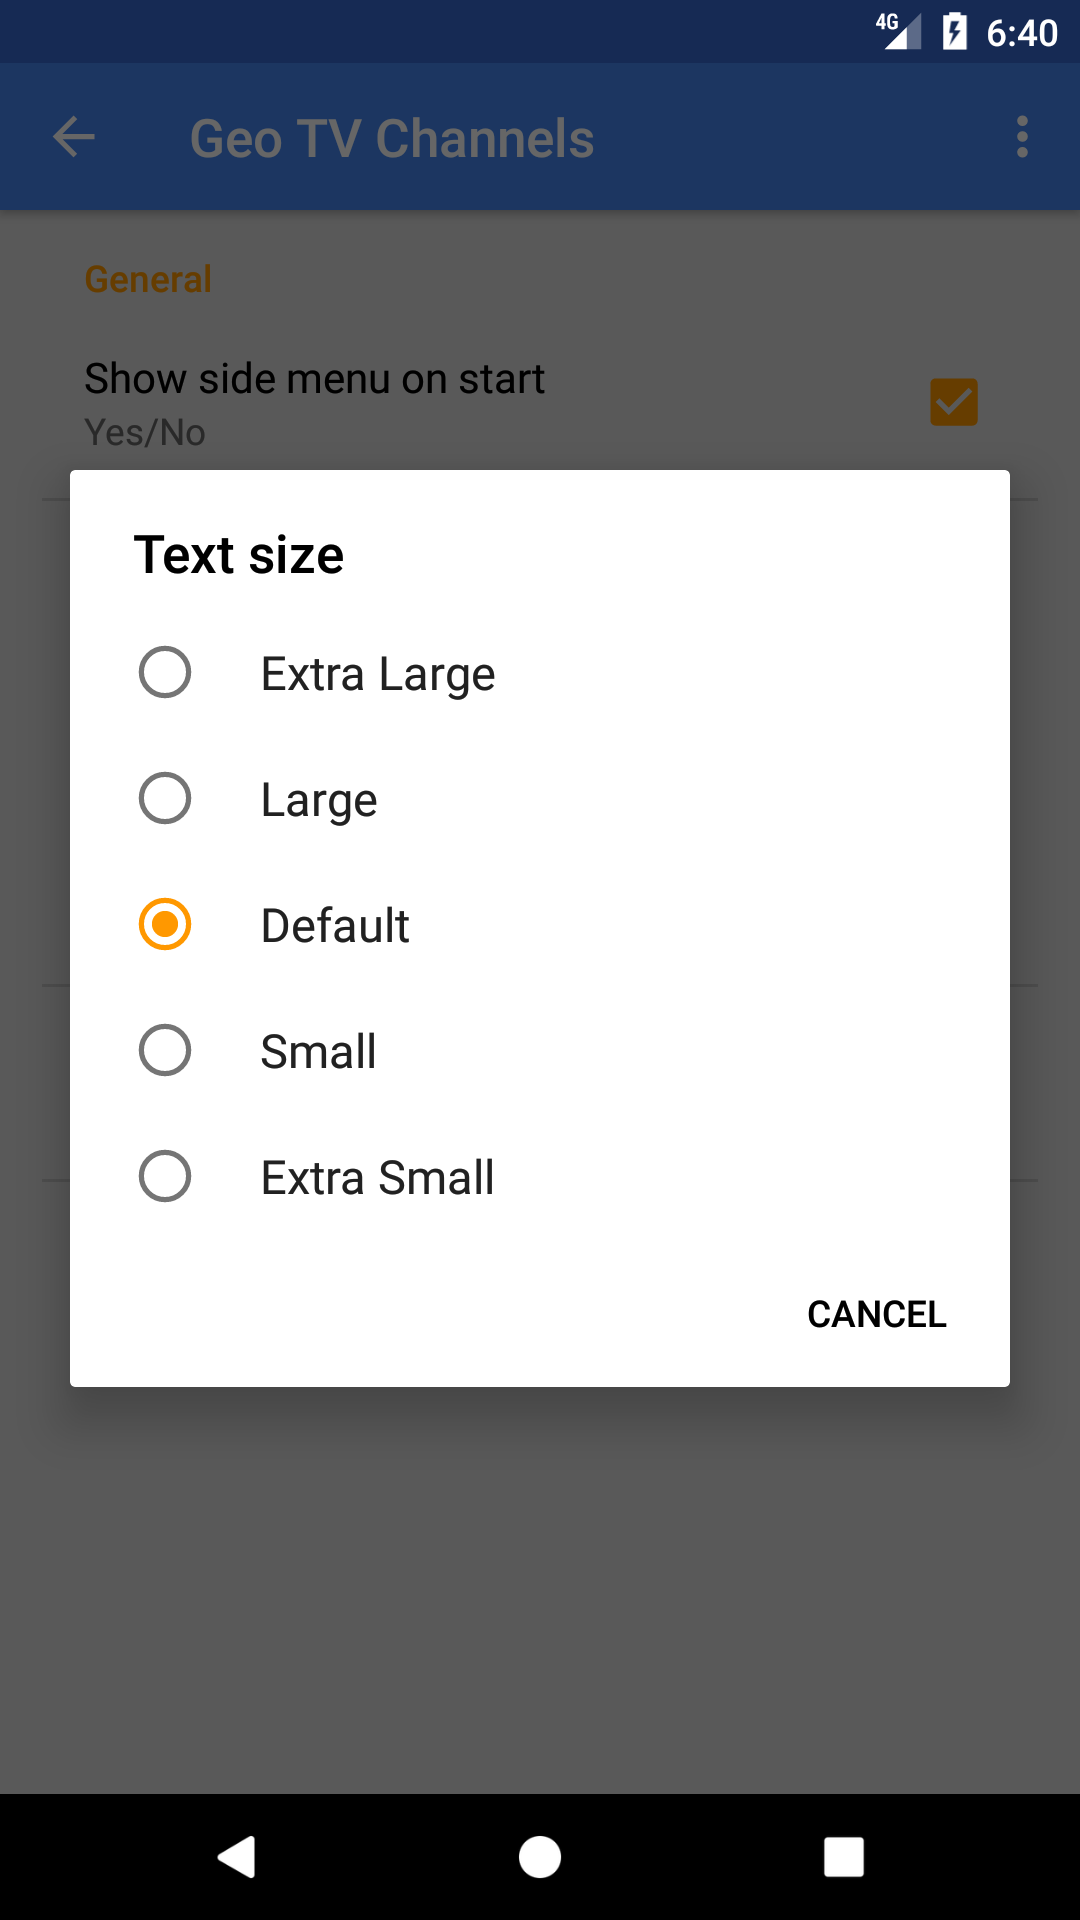Dismiss dialog with CANCEL button

(x=876, y=1314)
